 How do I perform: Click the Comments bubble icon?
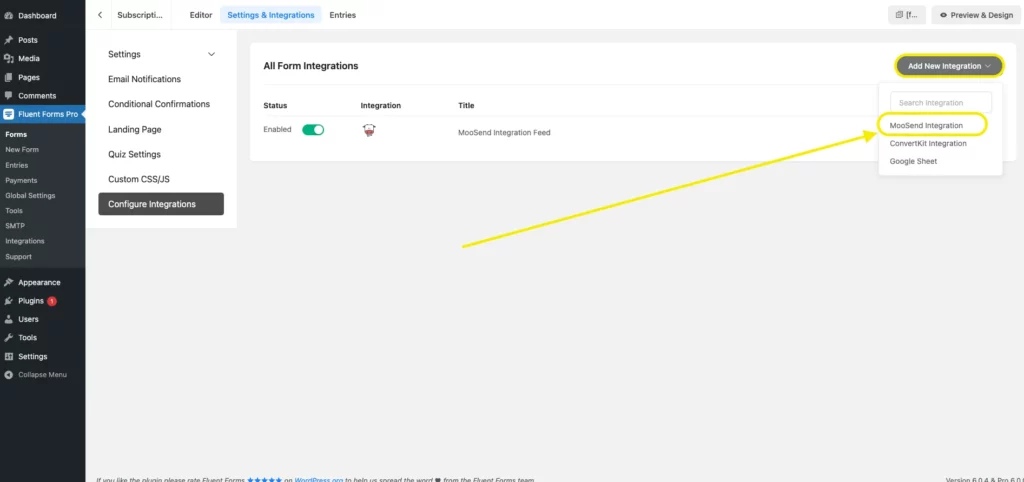coord(8,95)
